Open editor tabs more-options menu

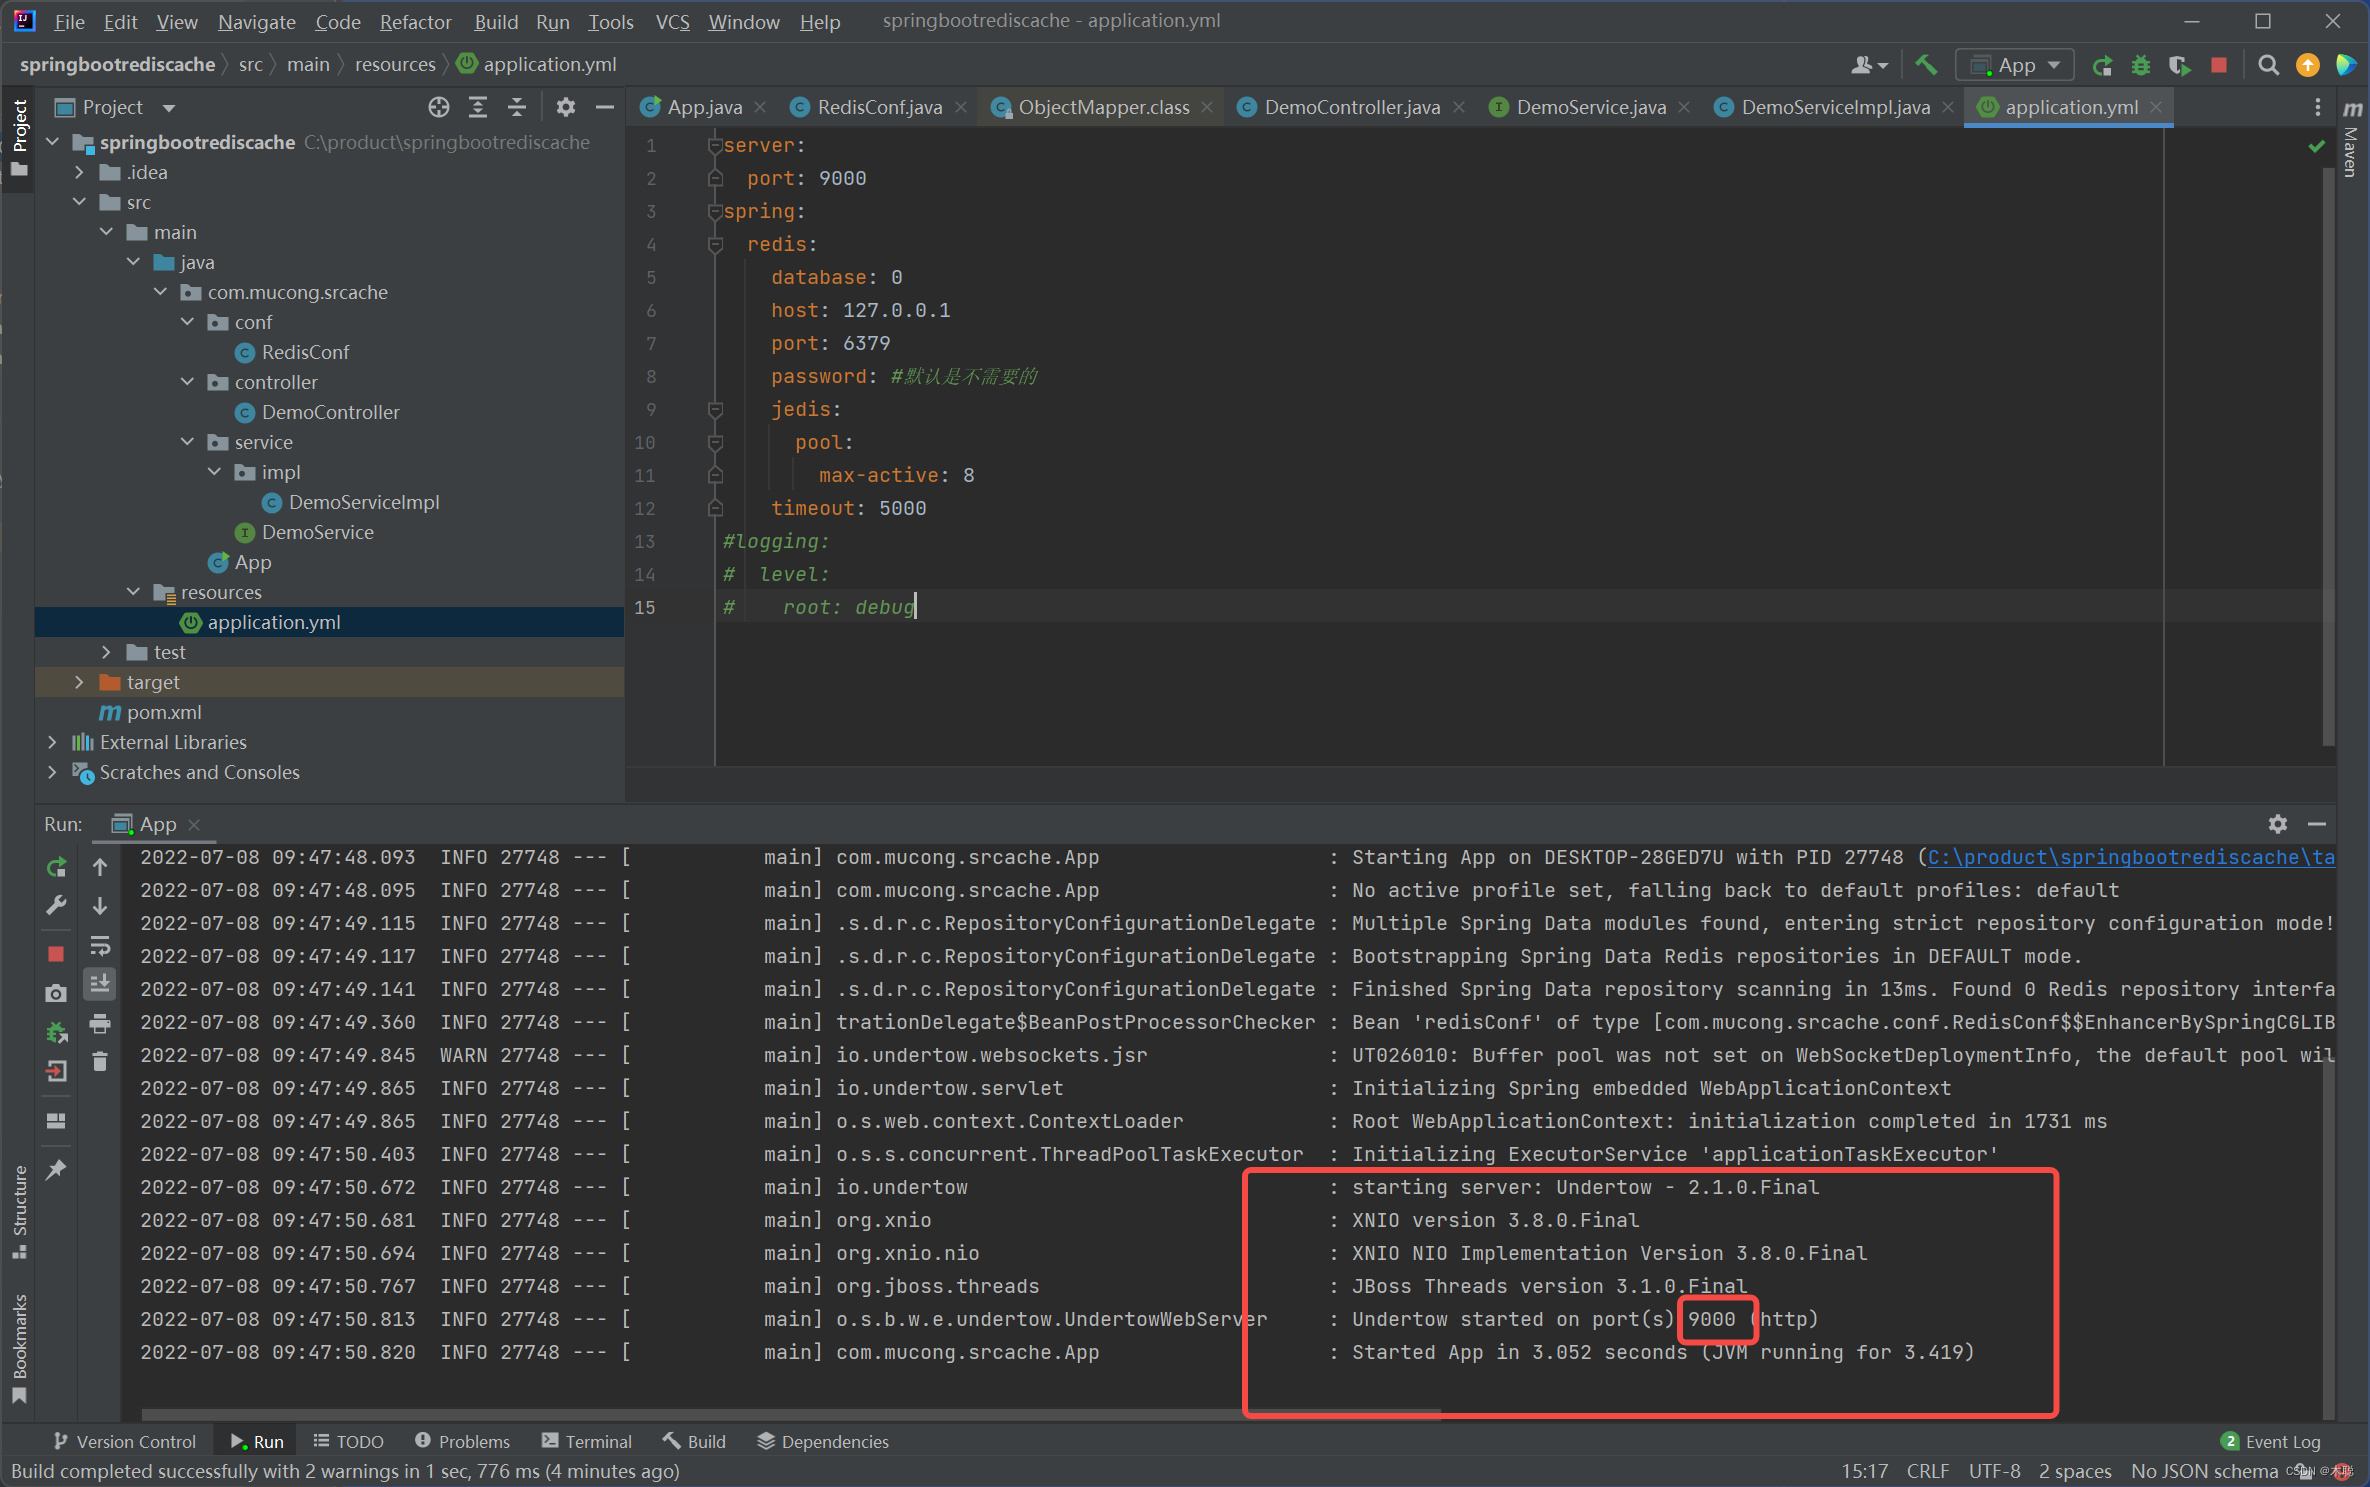tap(2318, 107)
